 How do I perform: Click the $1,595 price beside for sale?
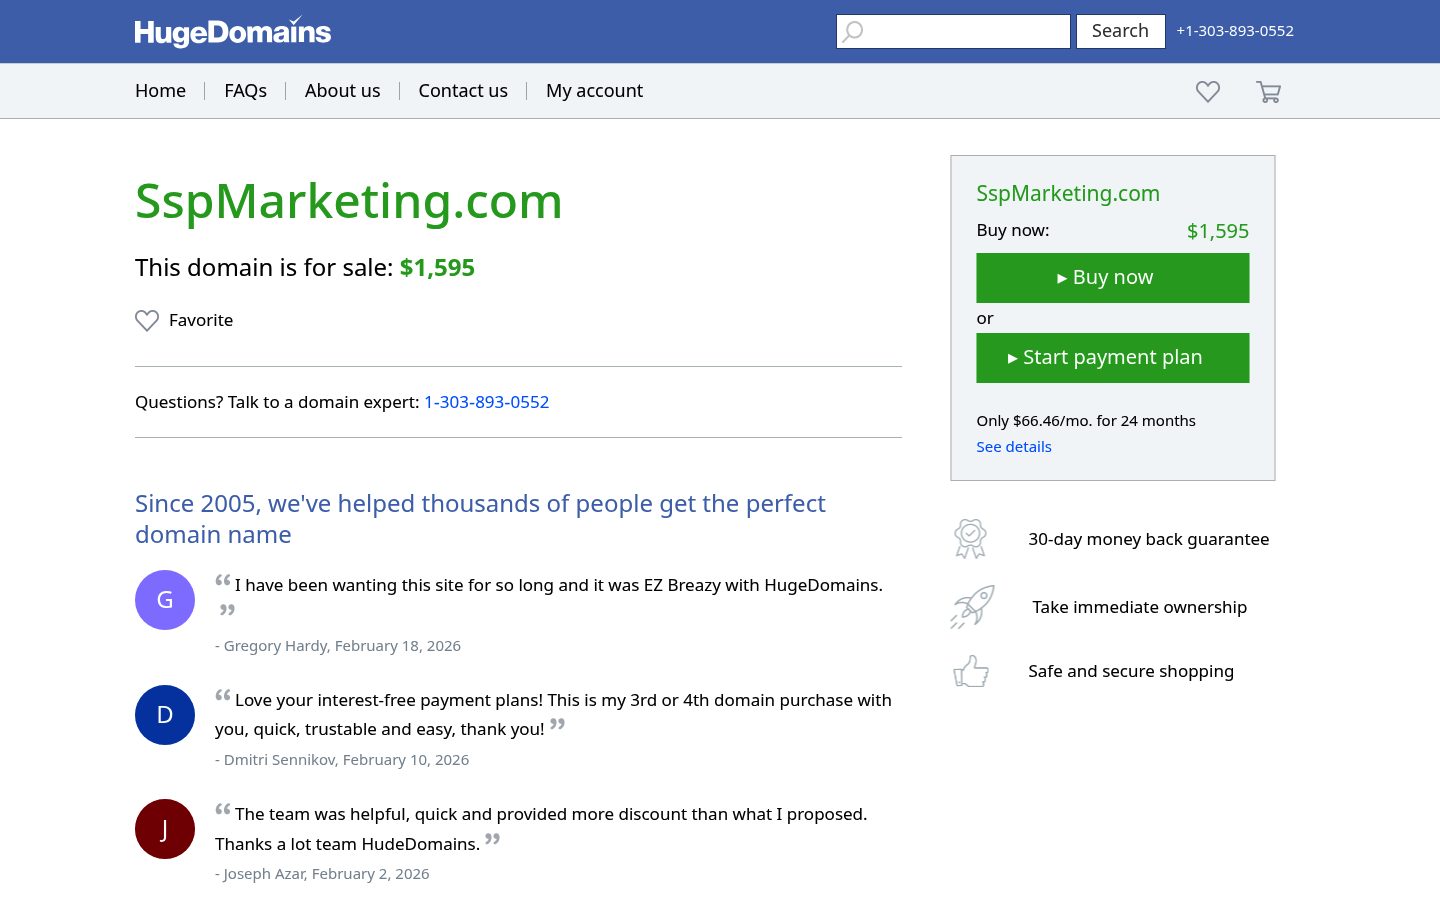pos(437,268)
